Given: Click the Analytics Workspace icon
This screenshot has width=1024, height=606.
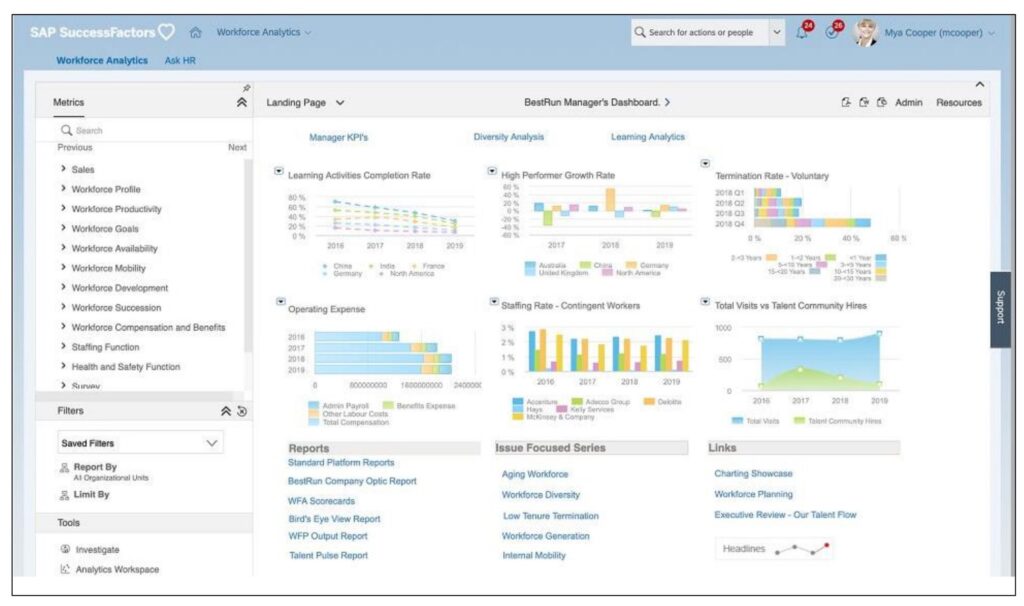Looking at the screenshot, I should (65, 569).
